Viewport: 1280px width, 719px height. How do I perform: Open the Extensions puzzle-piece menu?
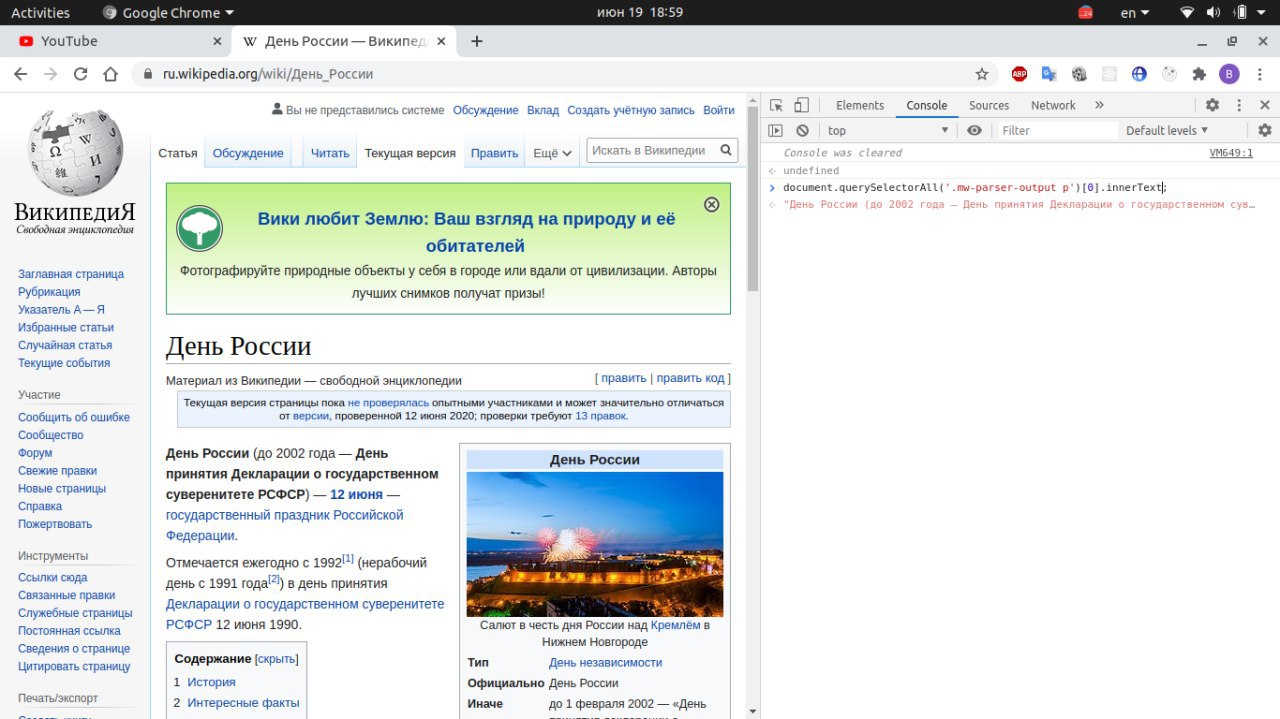click(x=1199, y=74)
